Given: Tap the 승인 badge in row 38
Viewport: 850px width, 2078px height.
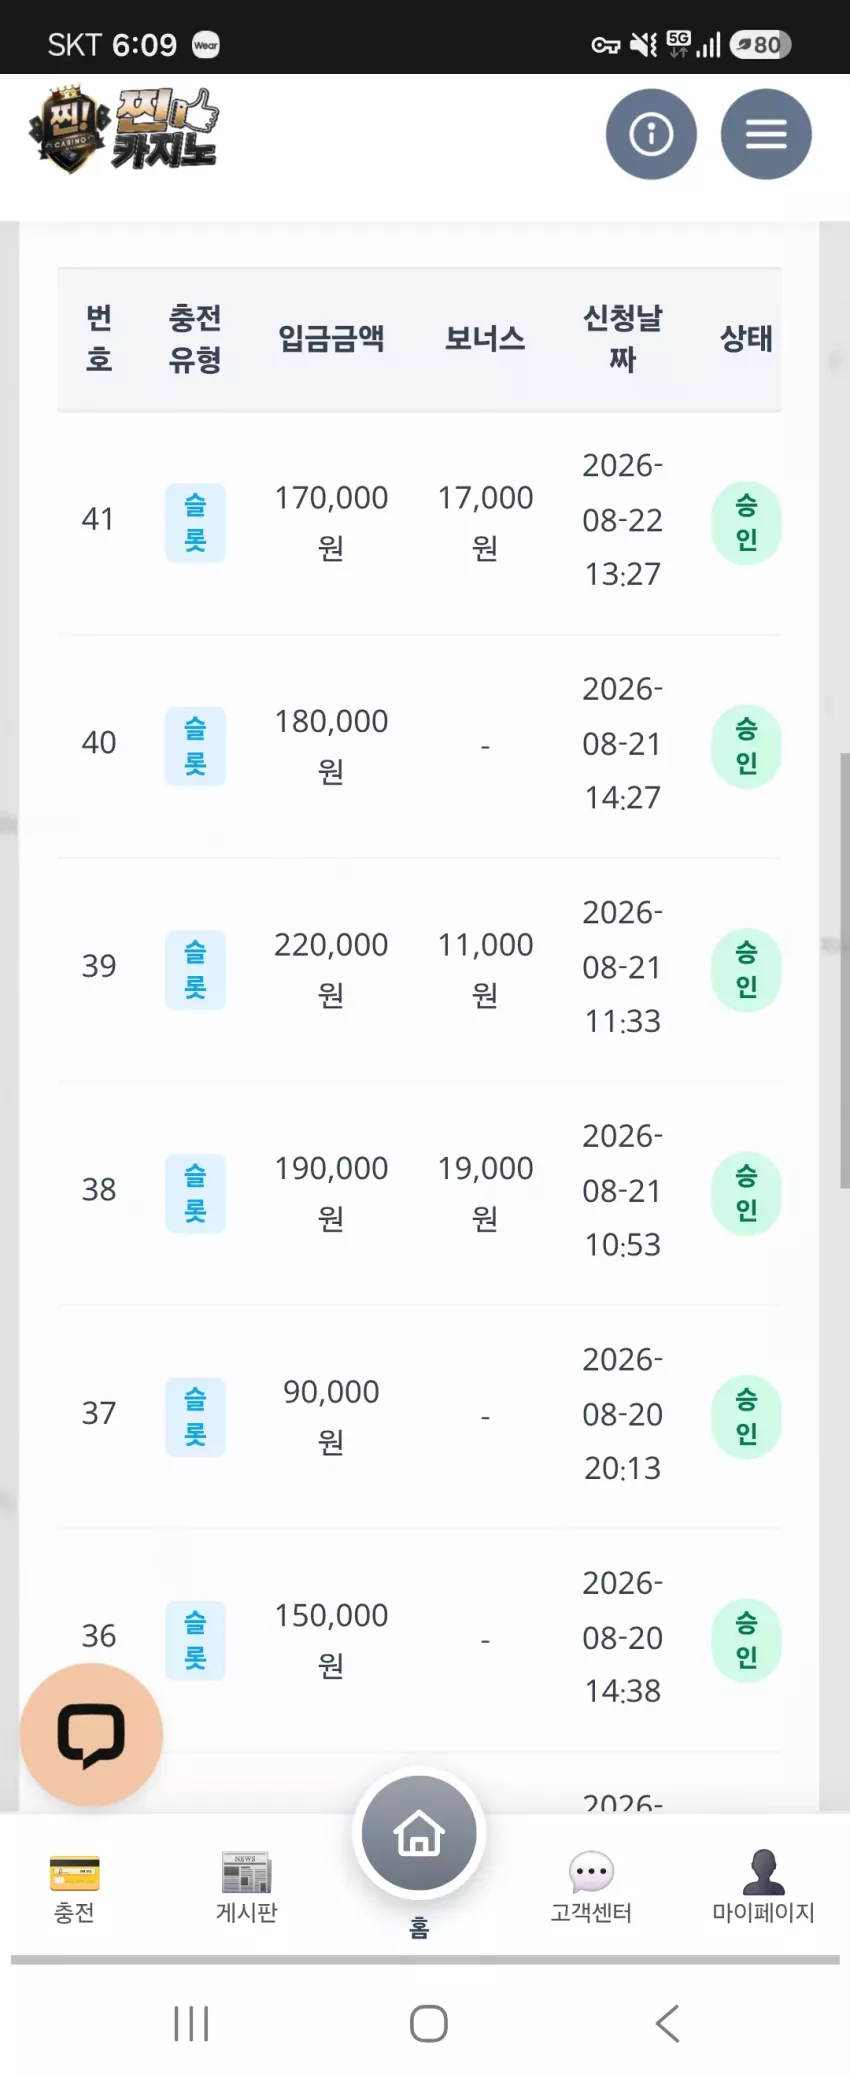Looking at the screenshot, I should 746,1194.
